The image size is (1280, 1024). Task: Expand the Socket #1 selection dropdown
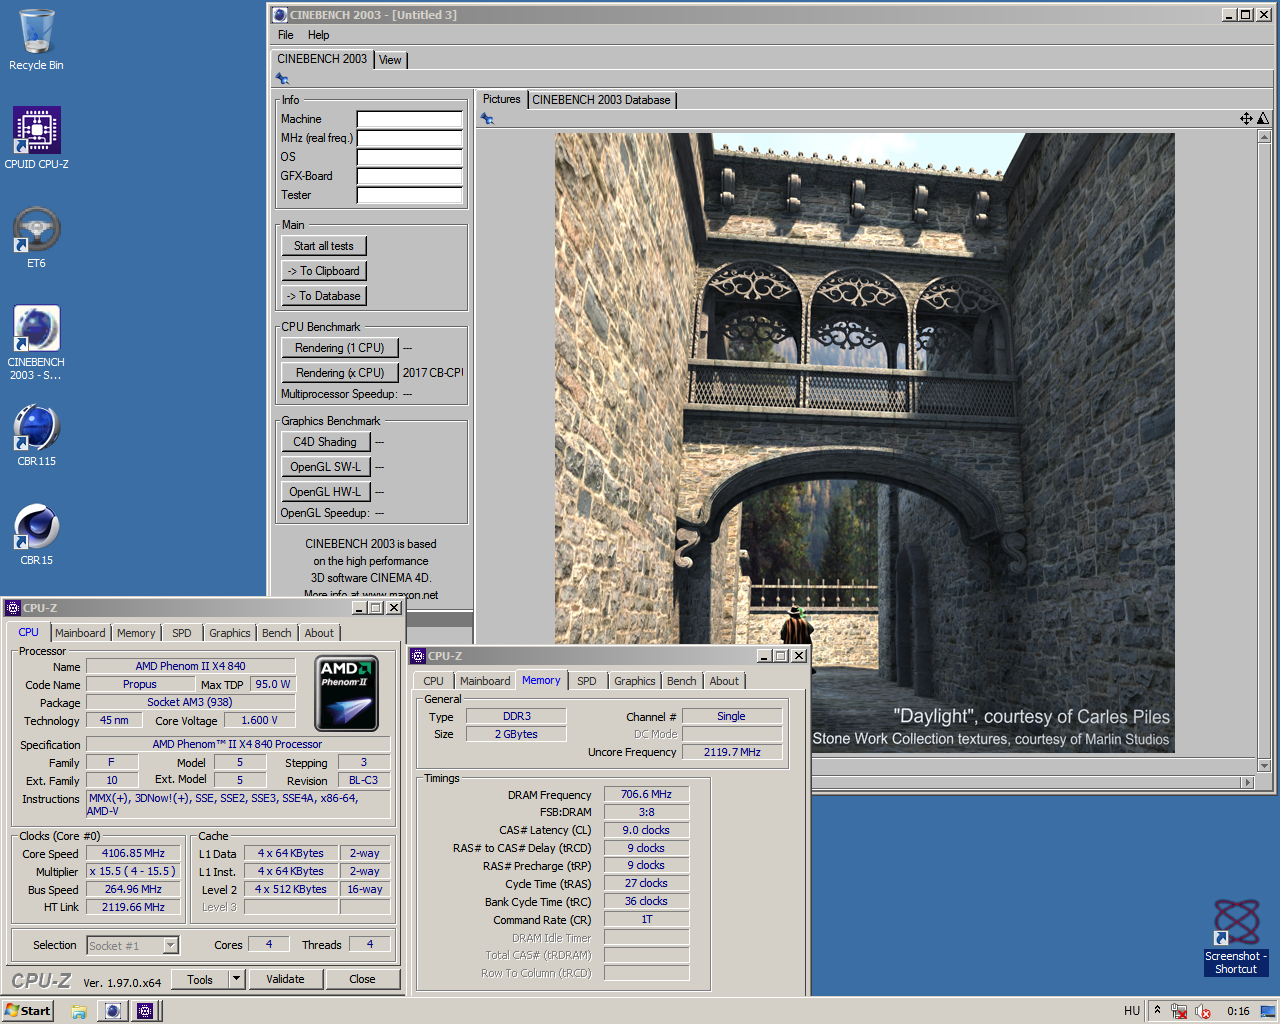pos(171,945)
